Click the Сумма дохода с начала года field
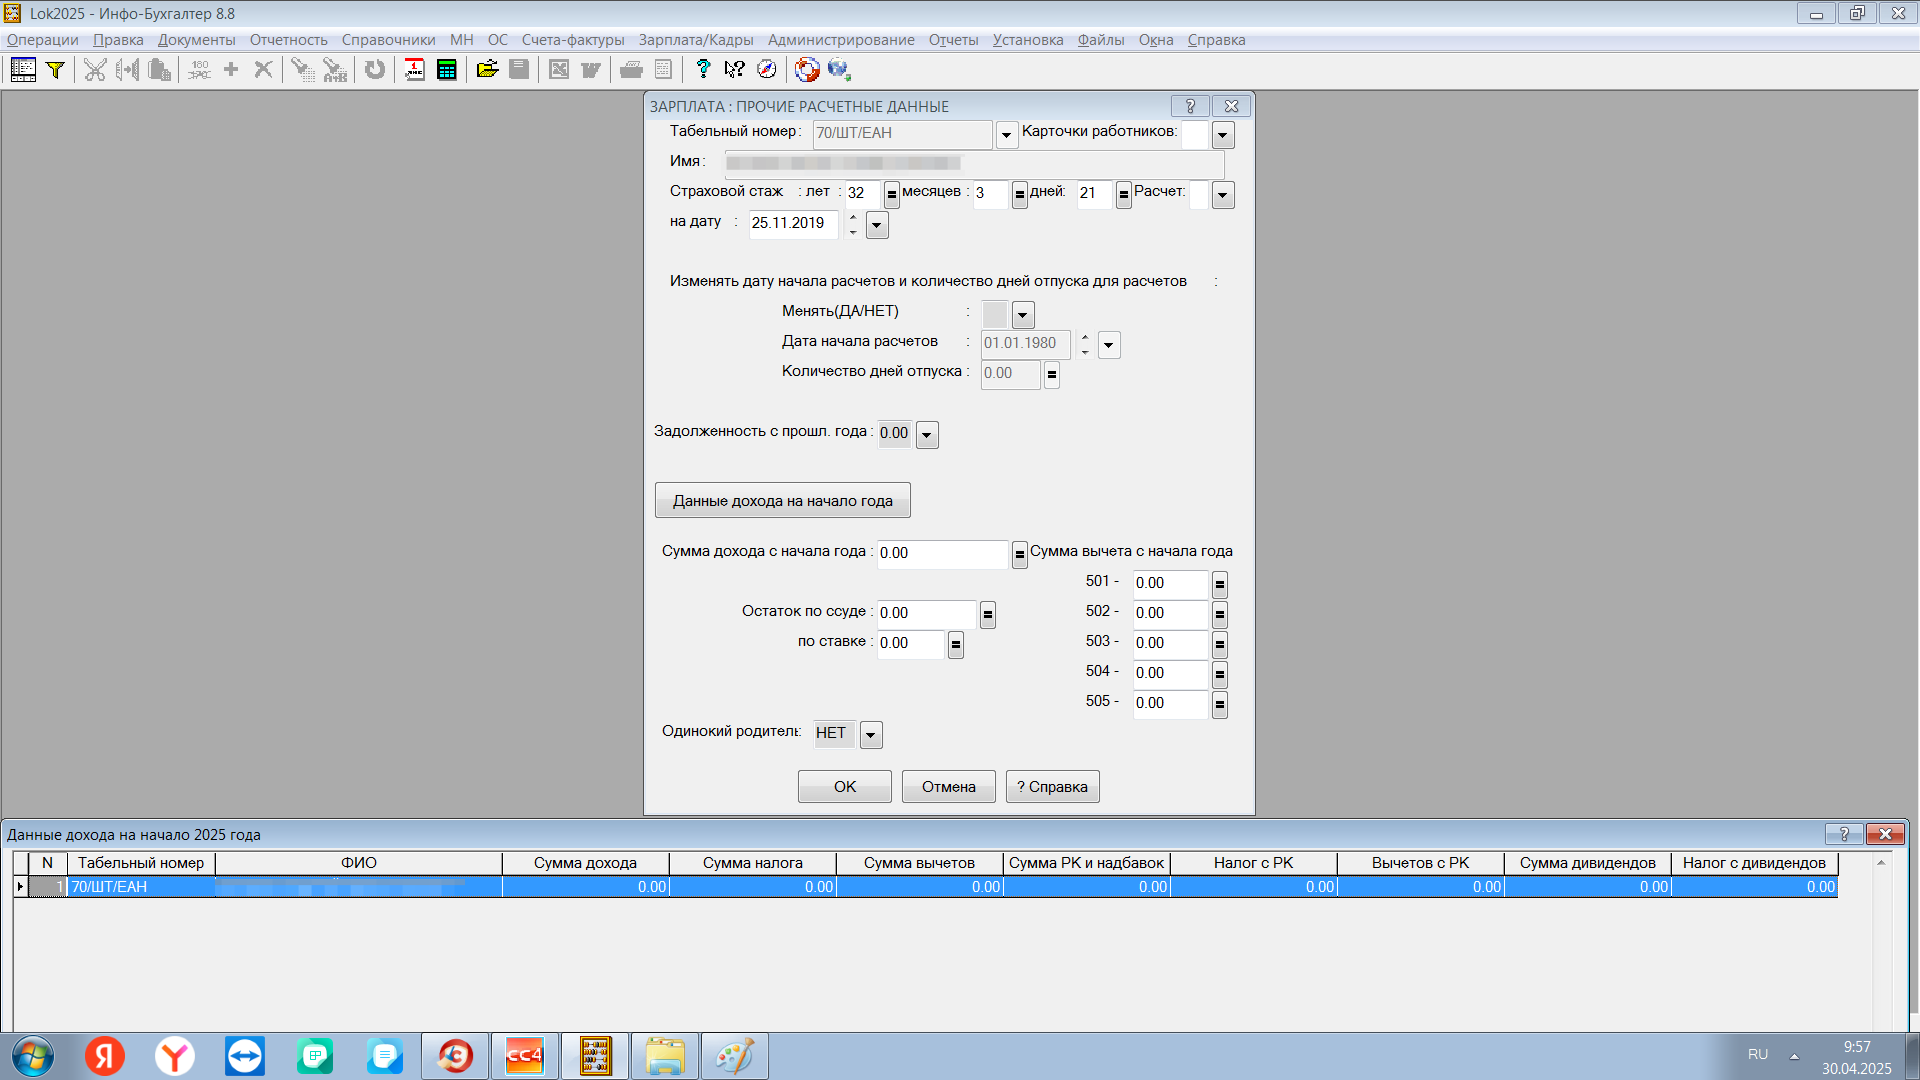1920x1080 pixels. tap(942, 553)
